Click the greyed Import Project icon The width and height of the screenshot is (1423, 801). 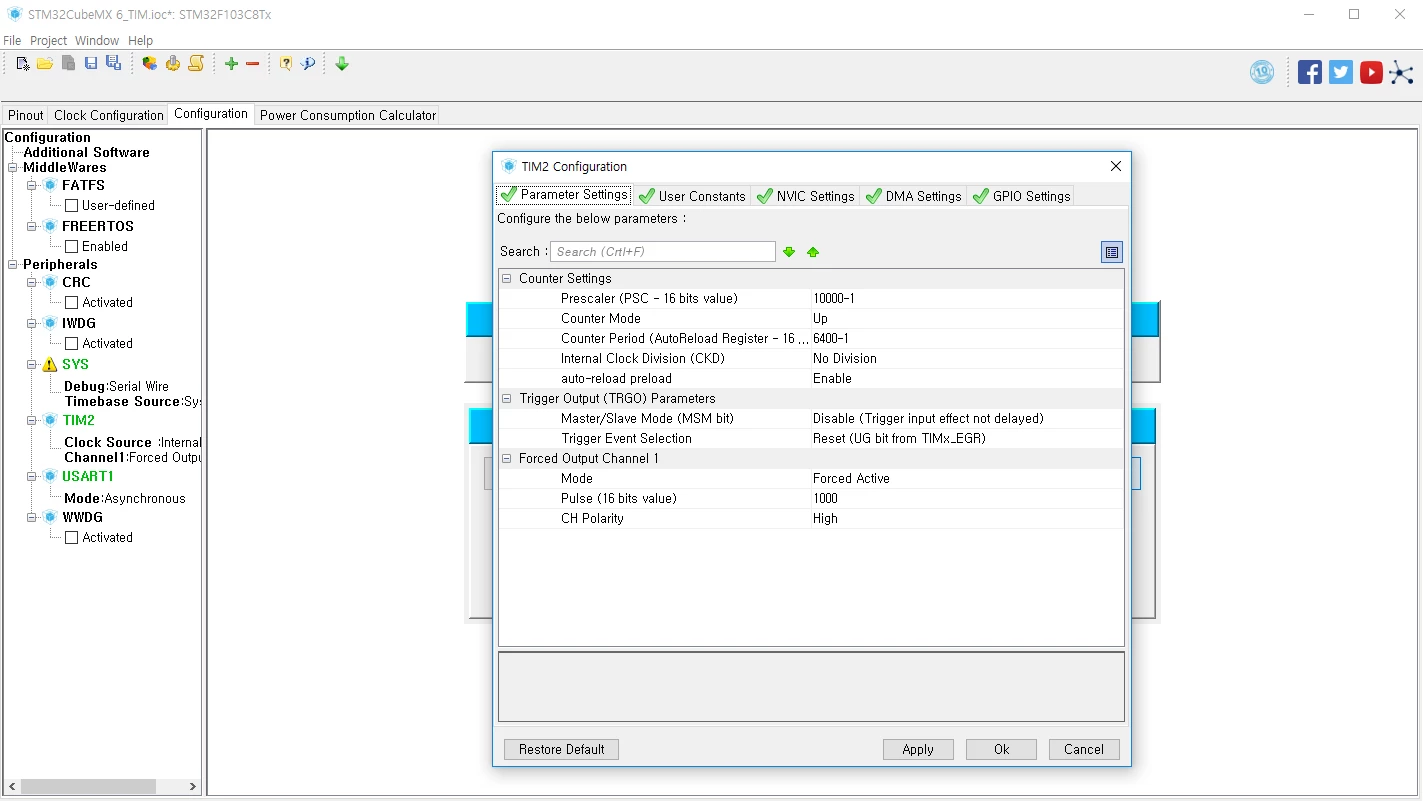tap(68, 64)
